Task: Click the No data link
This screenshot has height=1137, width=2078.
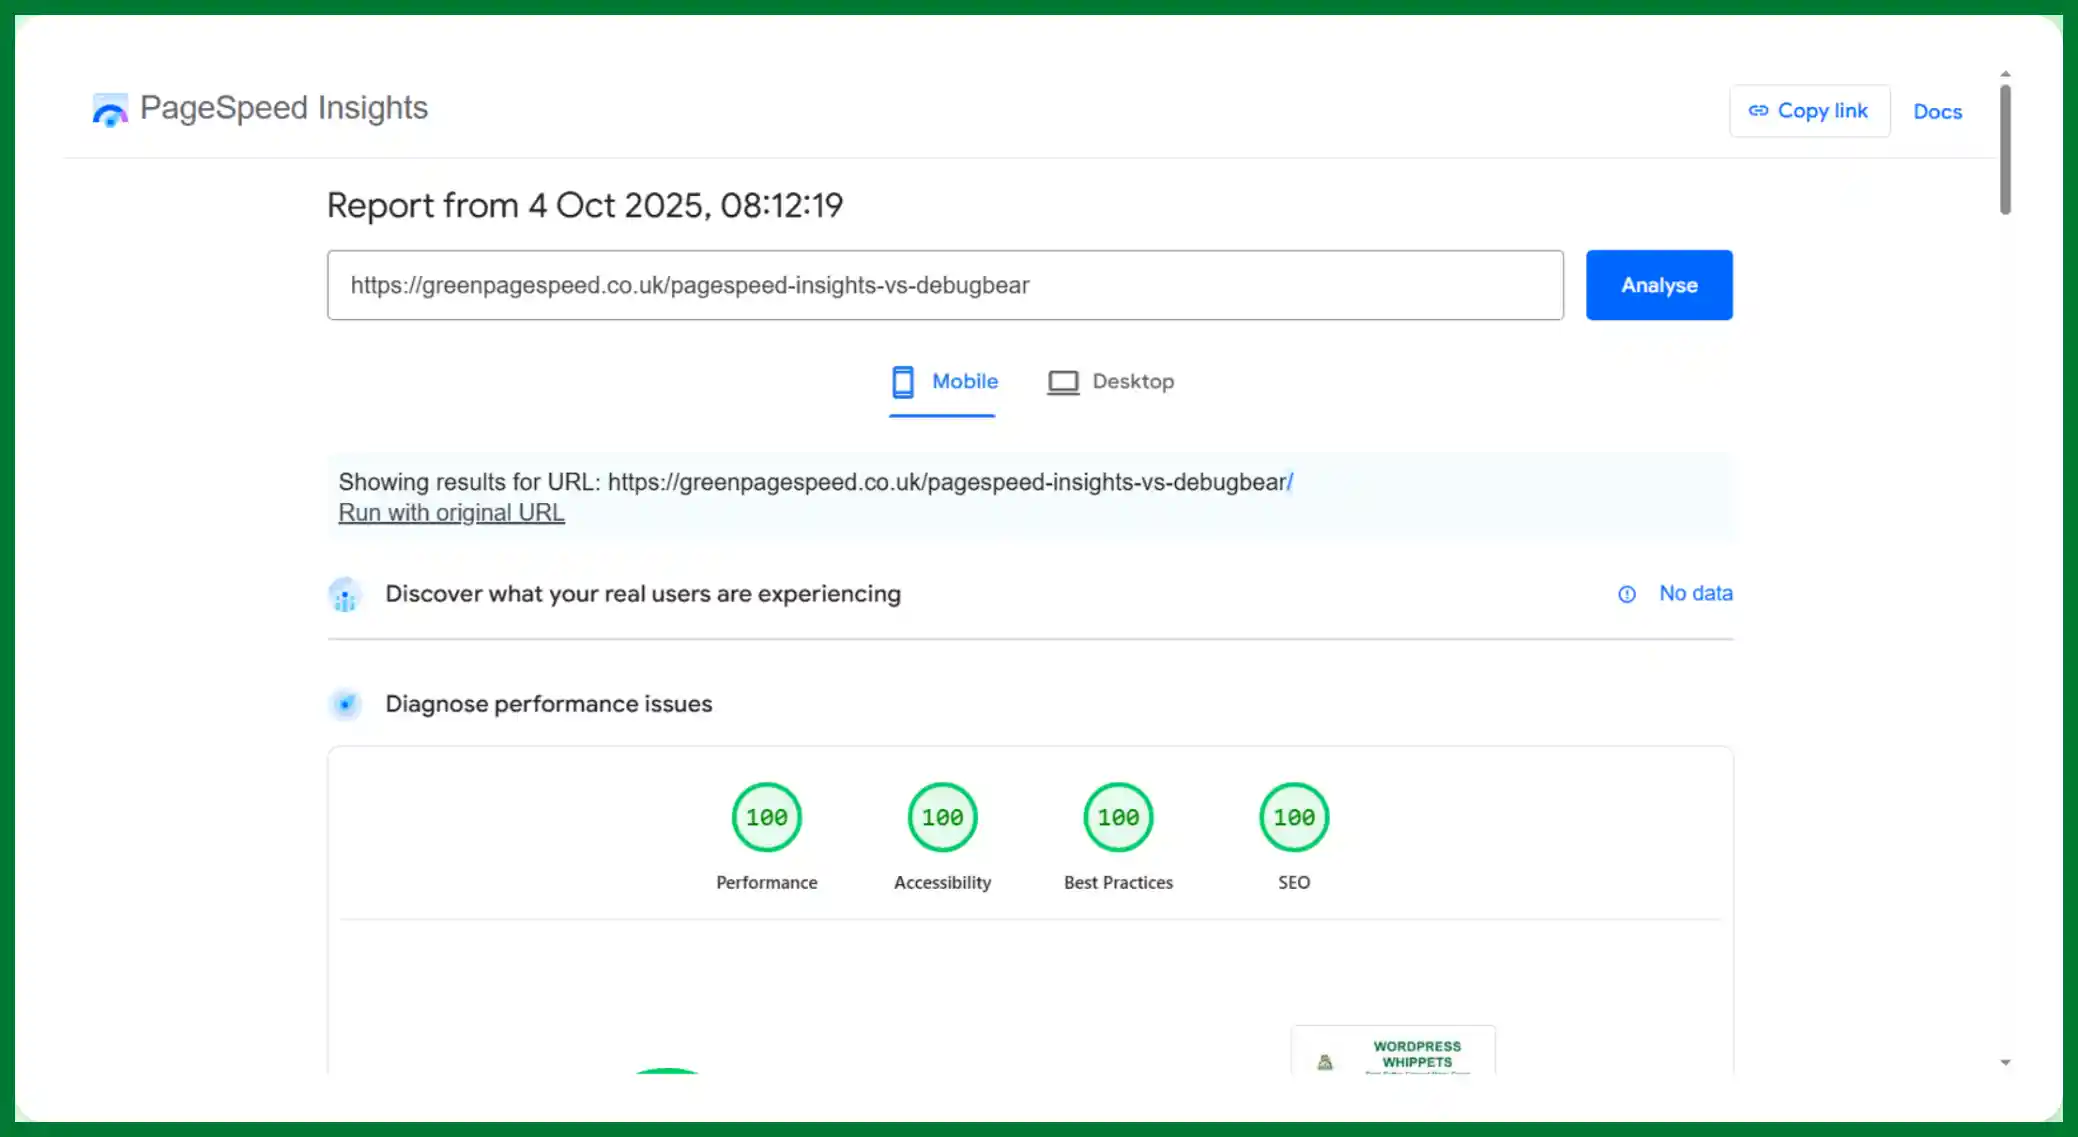Action: 1695,594
